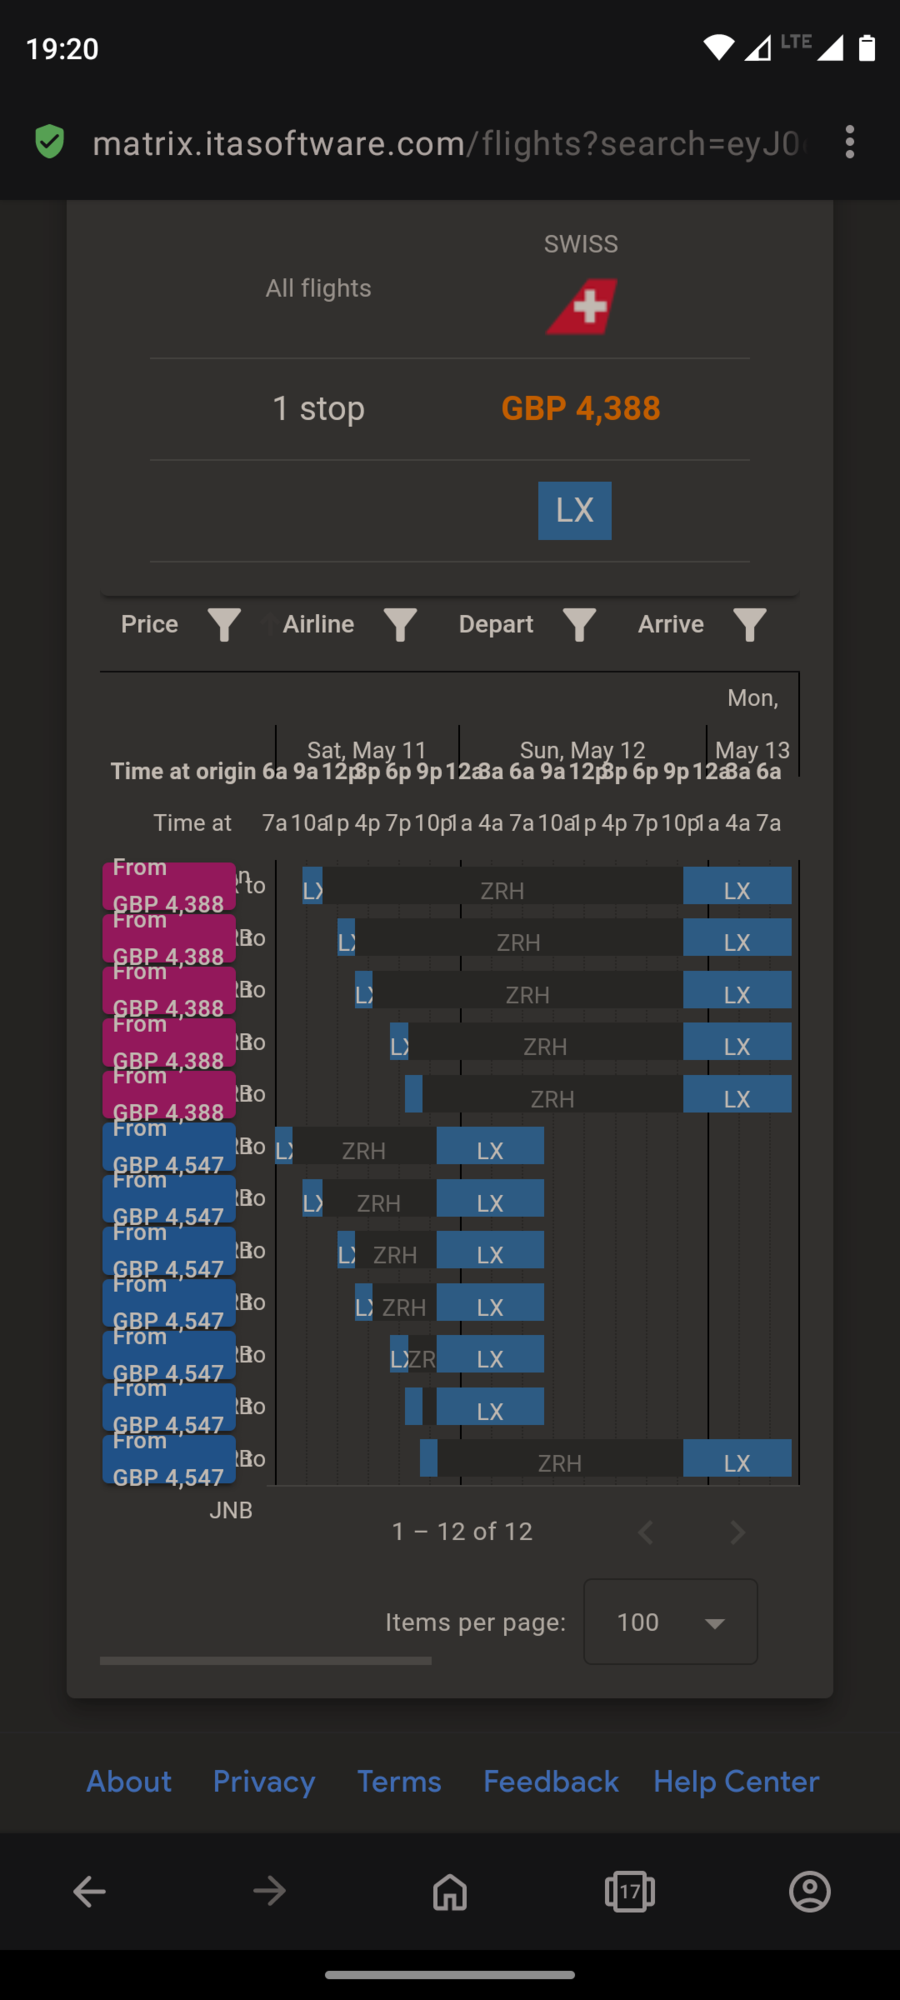Tap the browser home icon
900x2000 pixels.
point(450,1891)
